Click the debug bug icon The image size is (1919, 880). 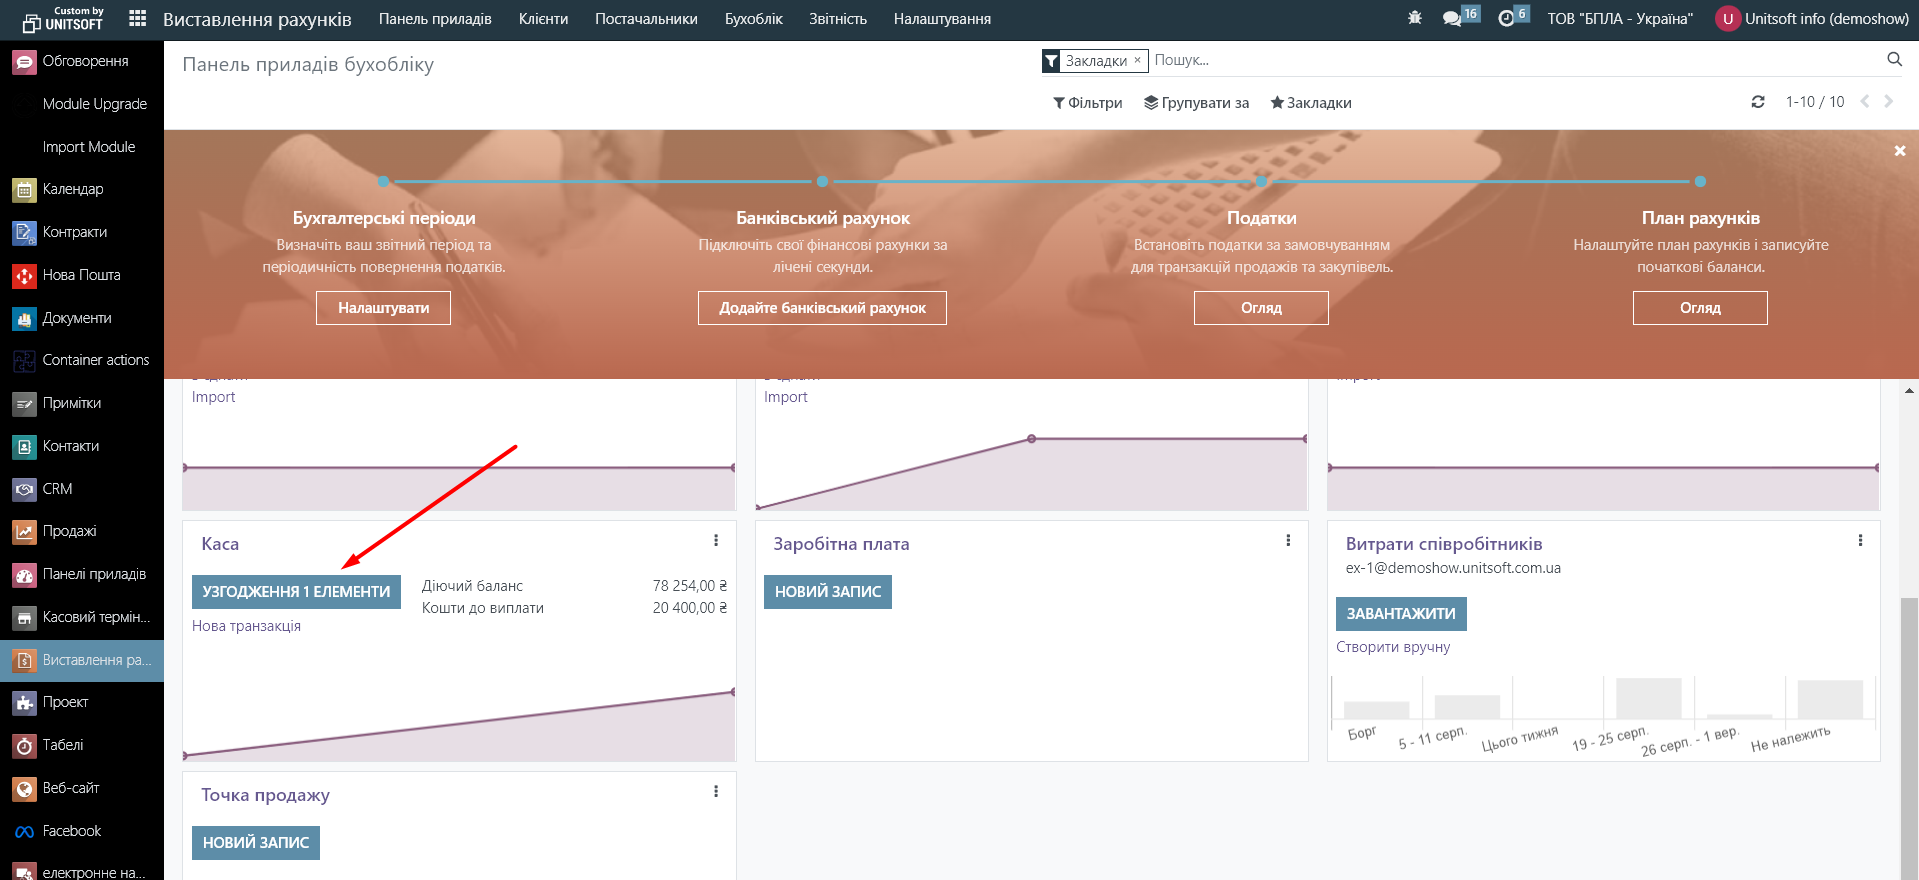tap(1414, 19)
